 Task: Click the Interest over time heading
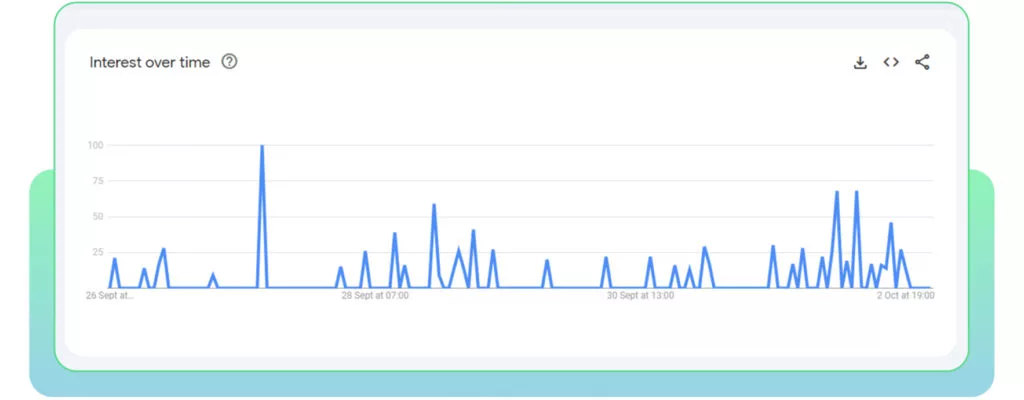click(x=150, y=62)
